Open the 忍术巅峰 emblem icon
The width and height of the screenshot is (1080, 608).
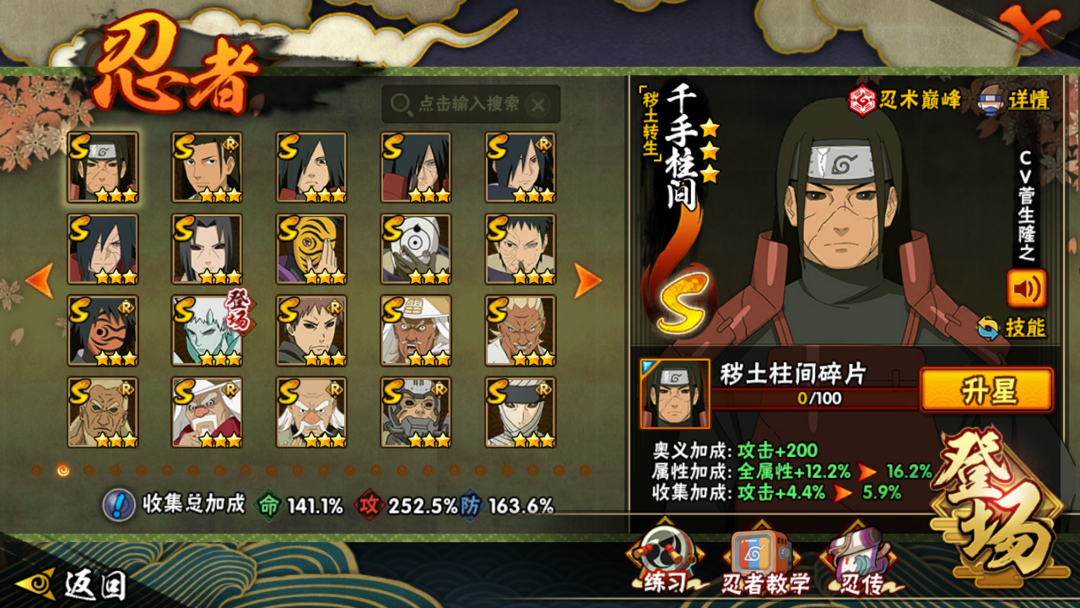click(904, 101)
